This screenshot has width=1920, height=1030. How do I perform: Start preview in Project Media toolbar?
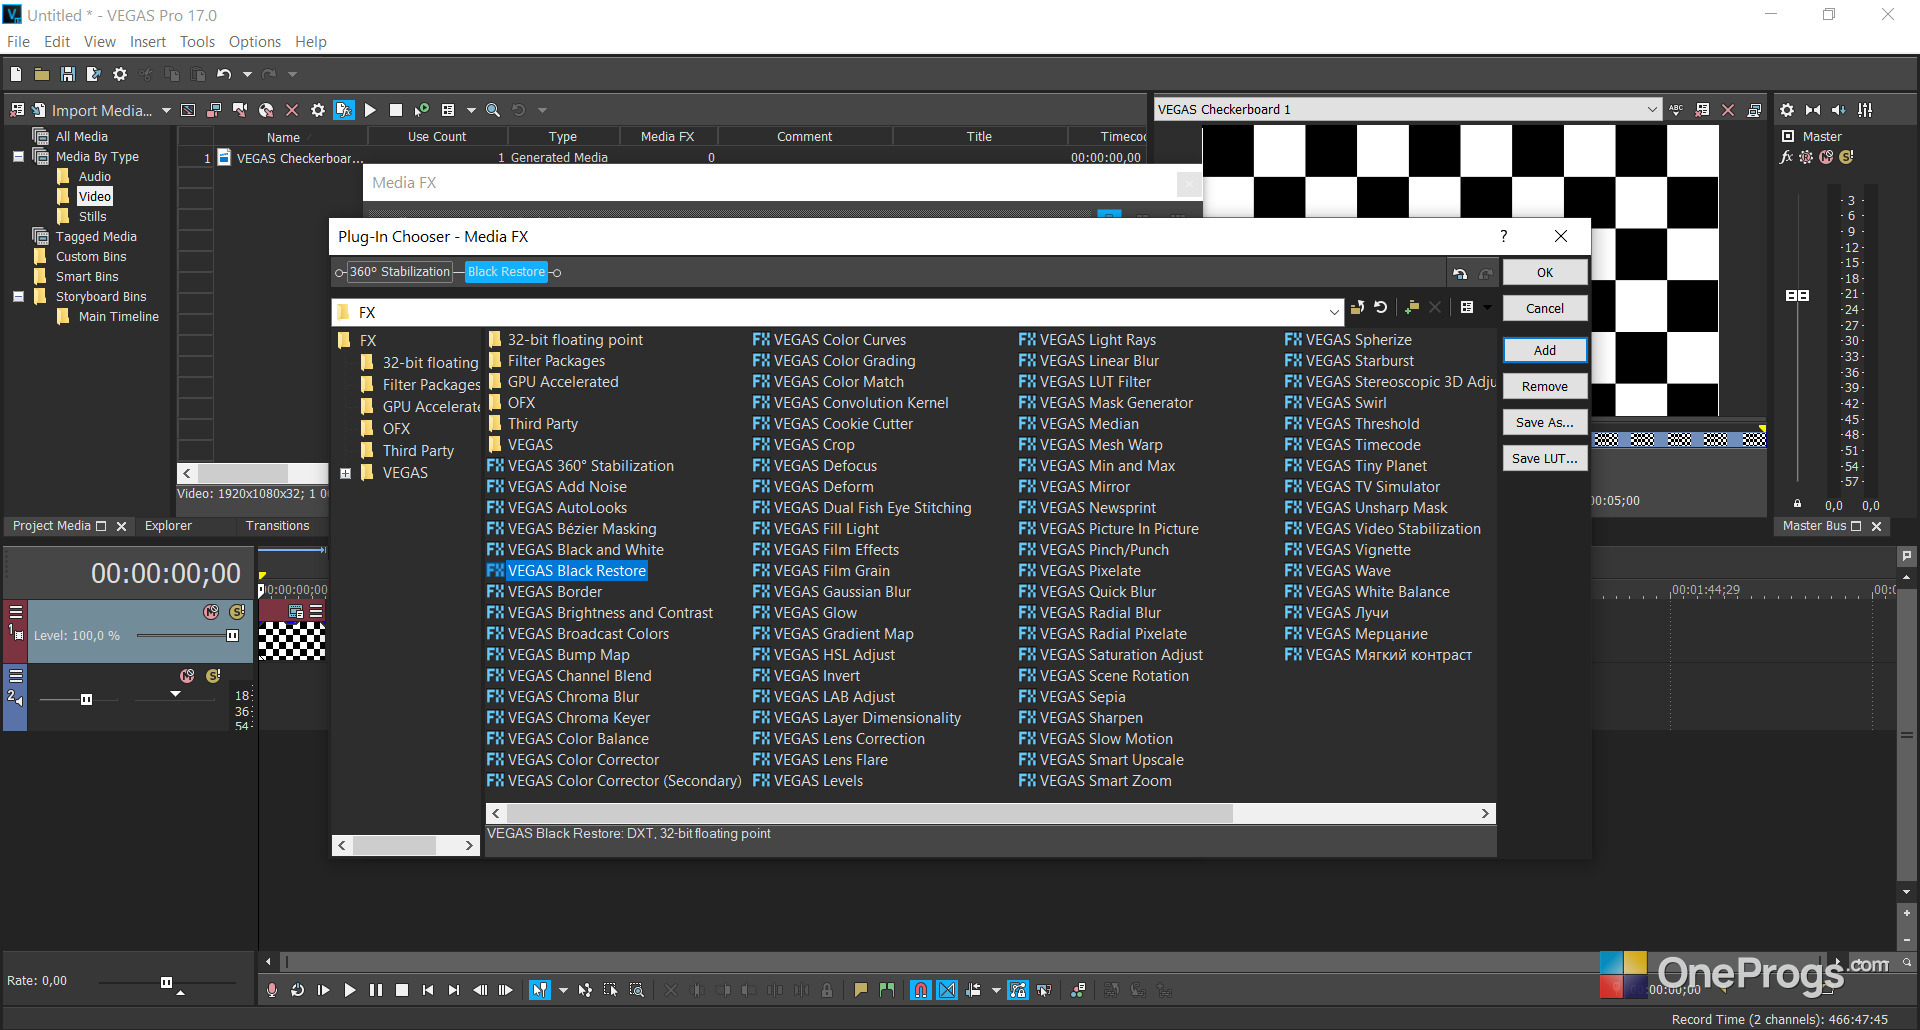coord(370,110)
